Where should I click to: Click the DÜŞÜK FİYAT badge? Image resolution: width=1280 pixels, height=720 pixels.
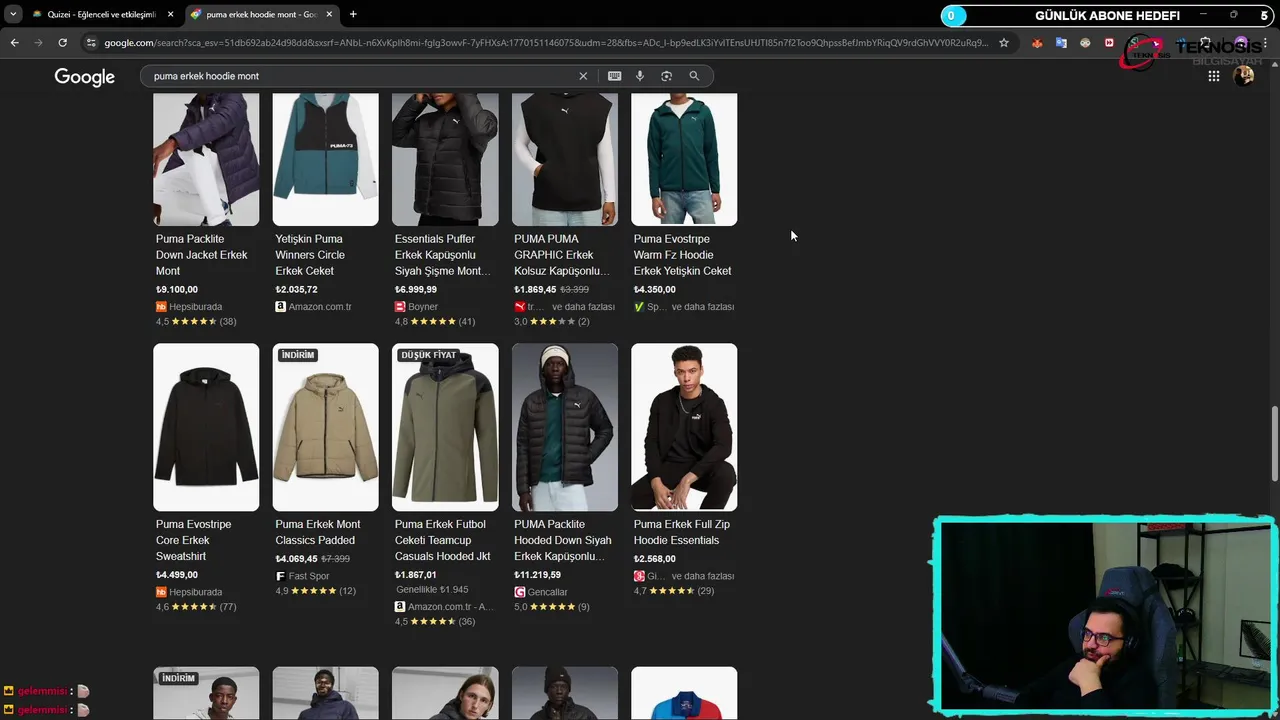[428, 355]
